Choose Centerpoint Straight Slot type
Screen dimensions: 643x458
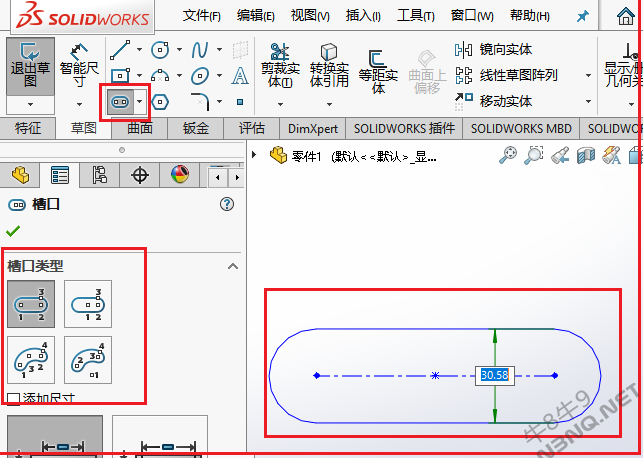(x=88, y=304)
